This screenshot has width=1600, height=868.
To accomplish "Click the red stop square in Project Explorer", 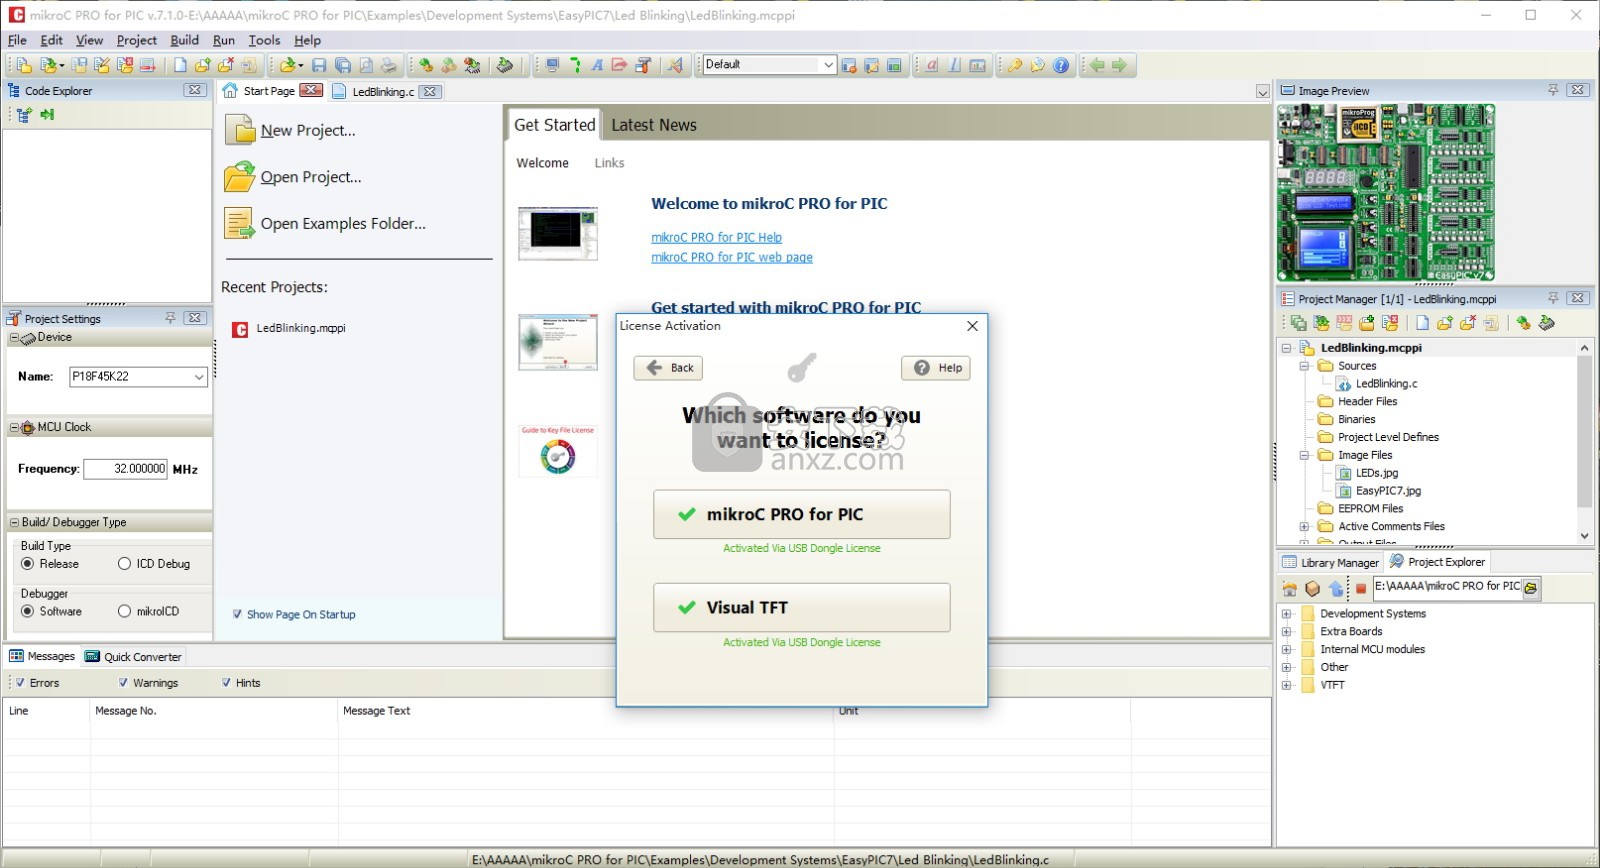I will [x=1360, y=588].
